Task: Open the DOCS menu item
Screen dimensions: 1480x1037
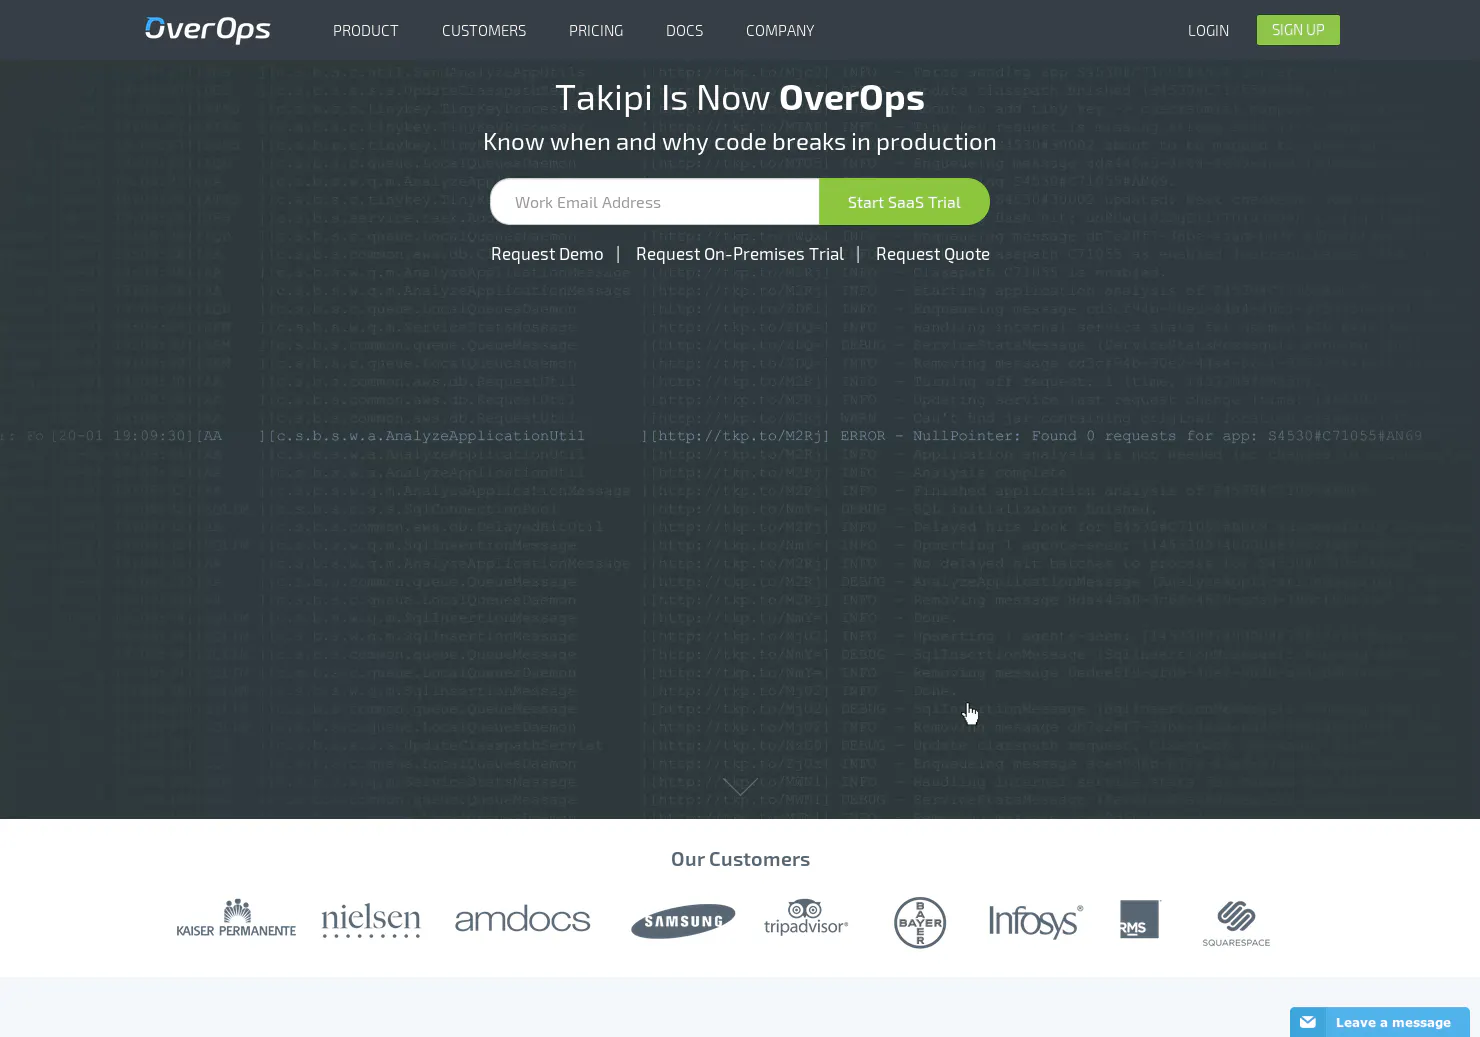Action: [684, 31]
